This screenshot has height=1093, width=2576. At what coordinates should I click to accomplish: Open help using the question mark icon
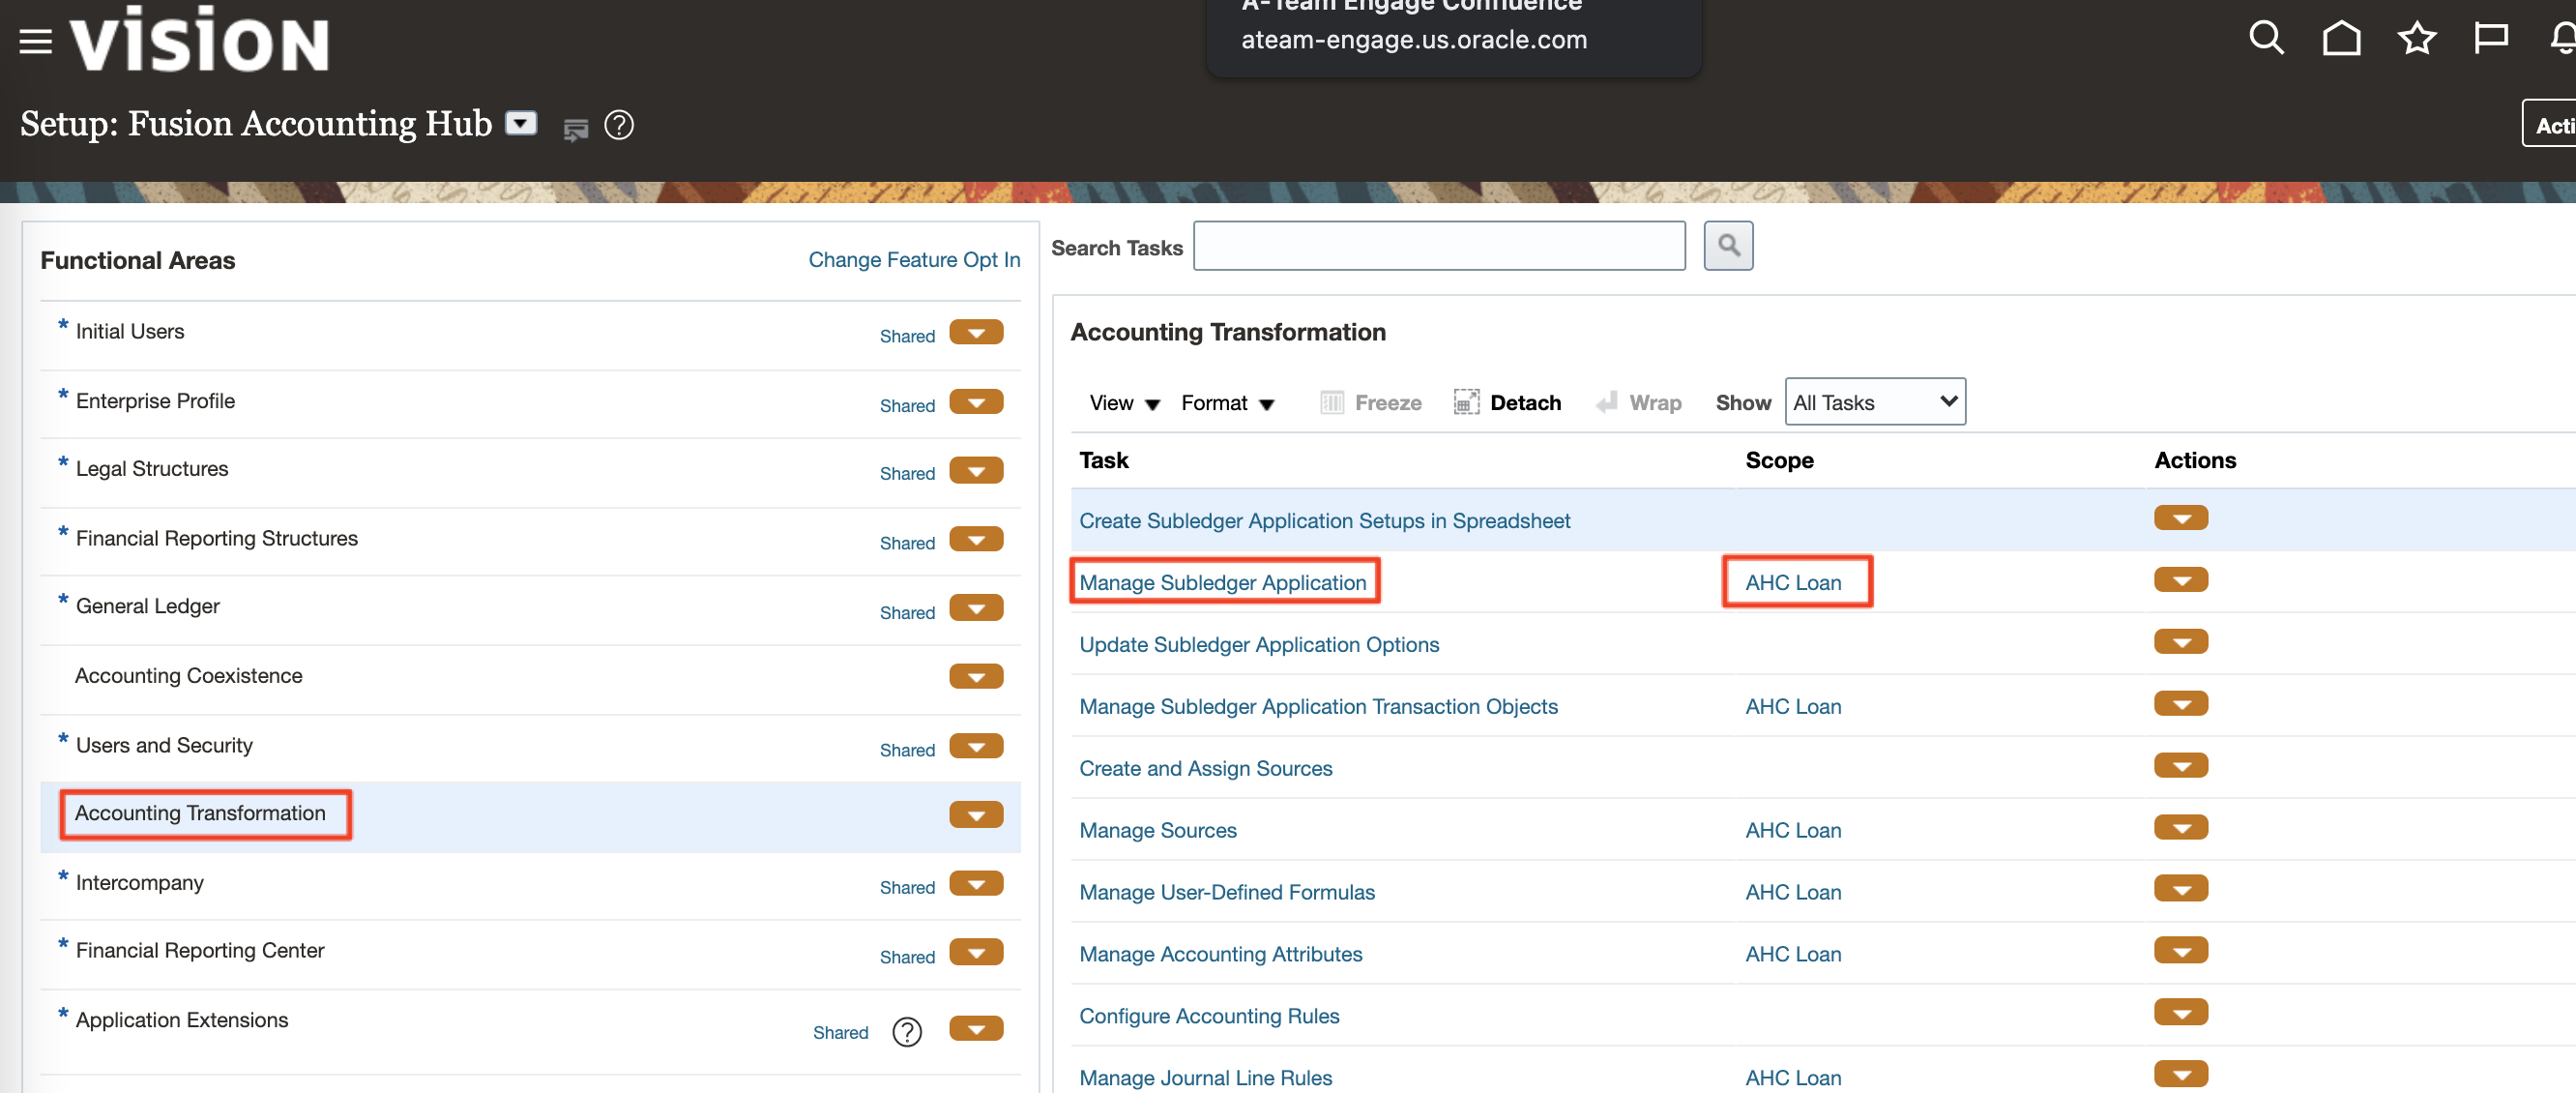(x=618, y=125)
